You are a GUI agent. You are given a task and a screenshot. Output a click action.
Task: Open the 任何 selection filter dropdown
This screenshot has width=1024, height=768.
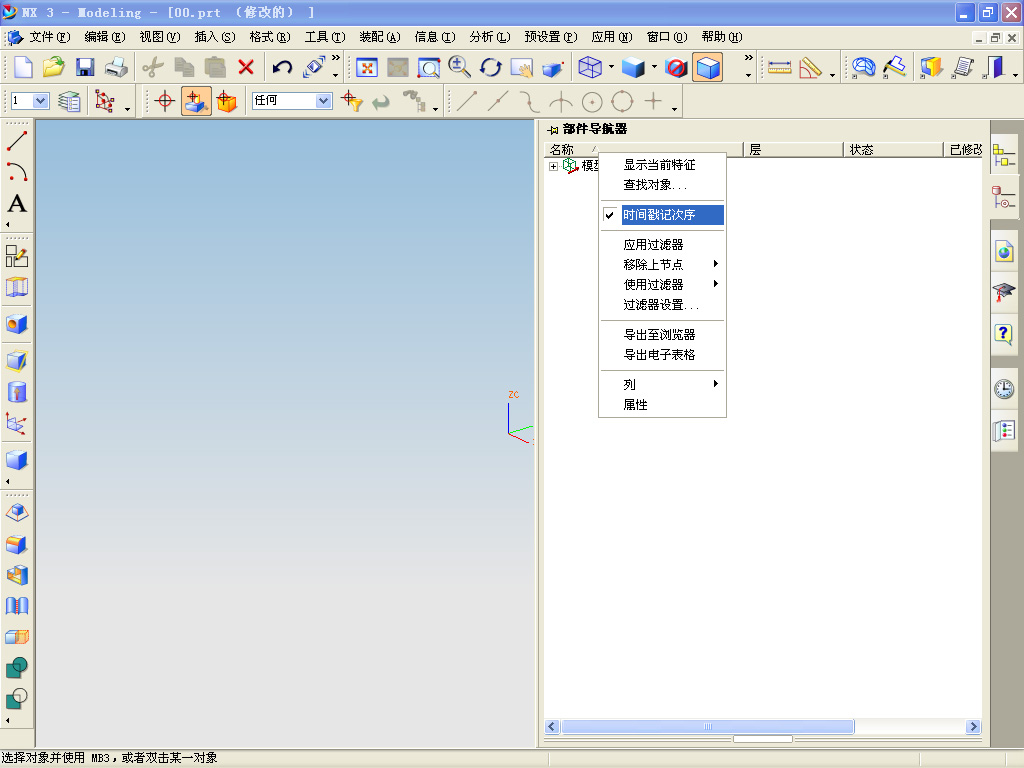click(323, 101)
